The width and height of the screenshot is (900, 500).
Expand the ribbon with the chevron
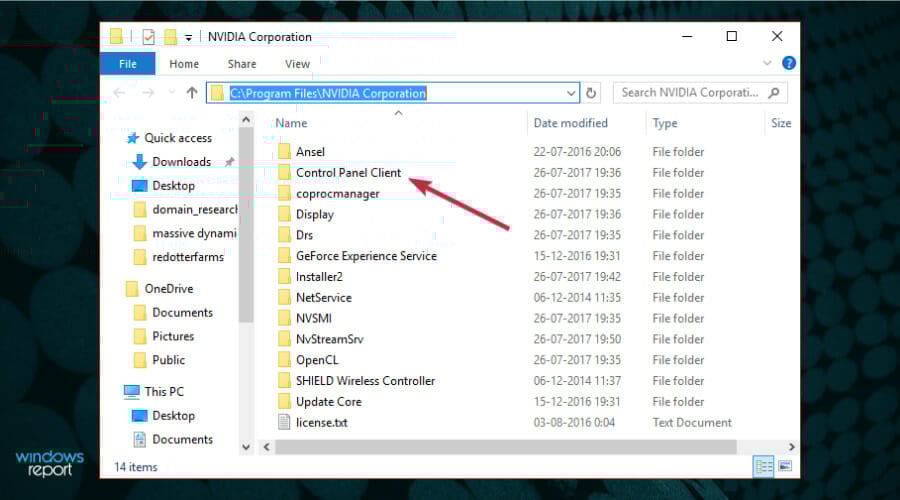pyautogui.click(x=767, y=63)
